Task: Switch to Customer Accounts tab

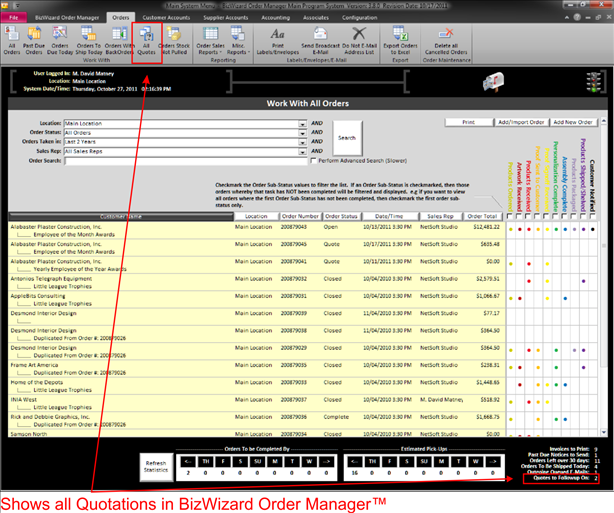Action: click(x=166, y=18)
